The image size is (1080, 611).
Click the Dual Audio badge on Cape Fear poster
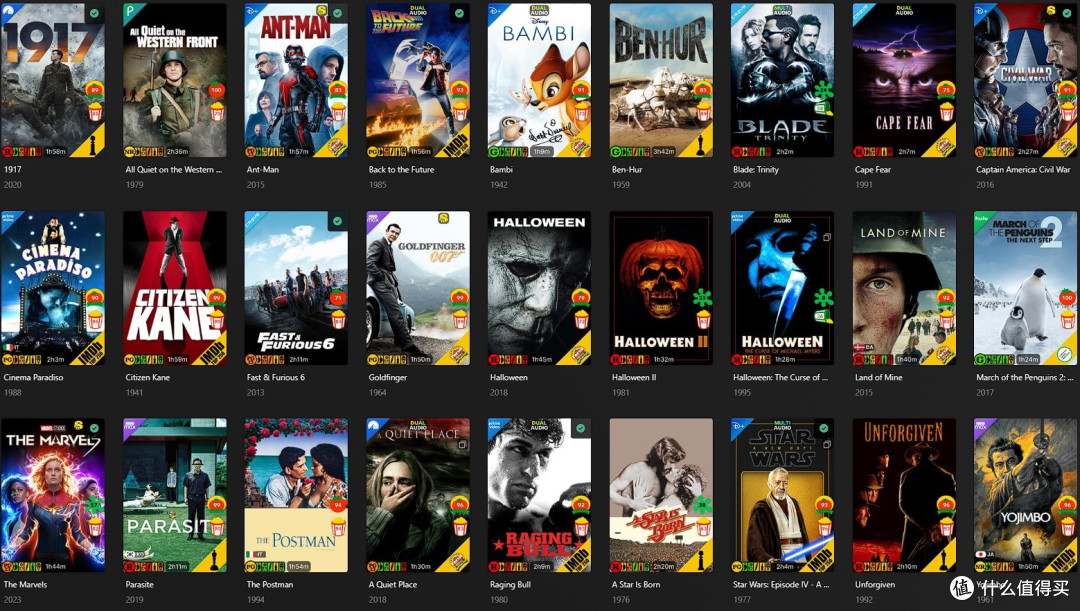pyautogui.click(x=904, y=10)
